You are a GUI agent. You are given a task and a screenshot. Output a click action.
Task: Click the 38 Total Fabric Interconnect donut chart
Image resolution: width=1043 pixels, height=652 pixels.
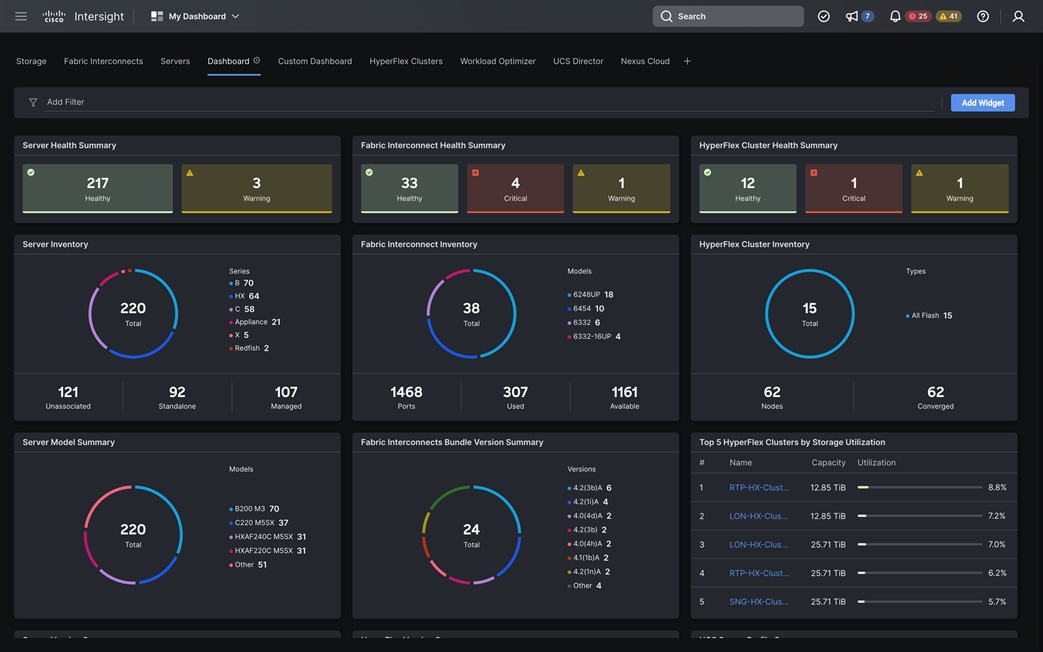[471, 313]
